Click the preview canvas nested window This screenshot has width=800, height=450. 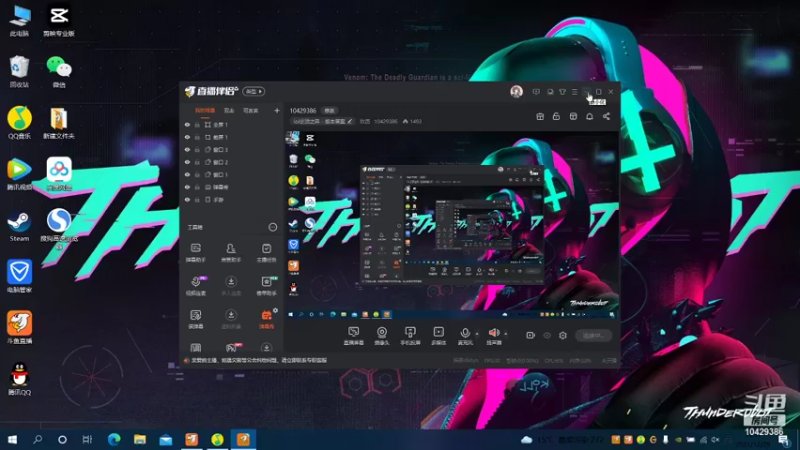pos(452,224)
